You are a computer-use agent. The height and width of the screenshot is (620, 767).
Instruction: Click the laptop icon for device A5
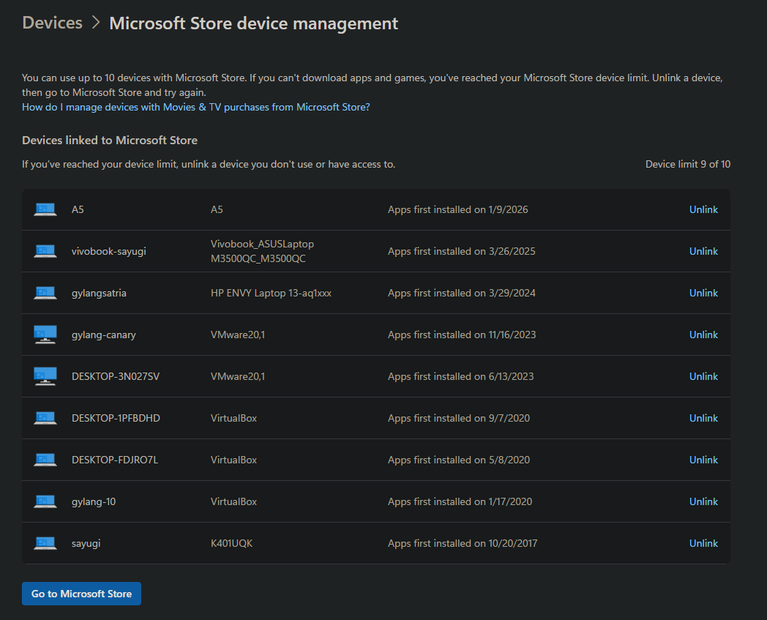45,209
